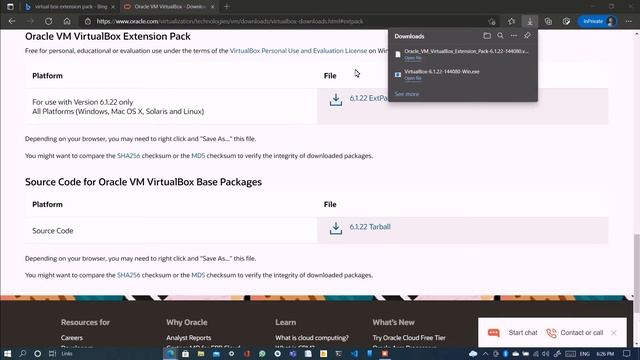Open the notification center icon

point(627,353)
